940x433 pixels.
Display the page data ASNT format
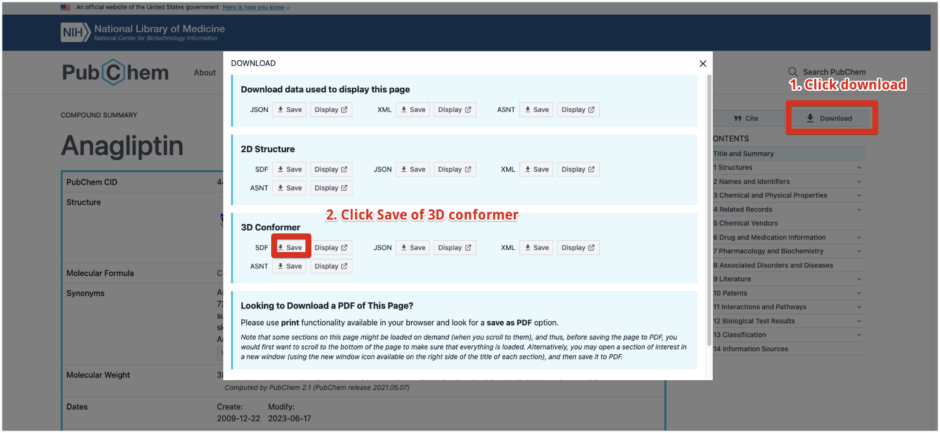click(578, 110)
